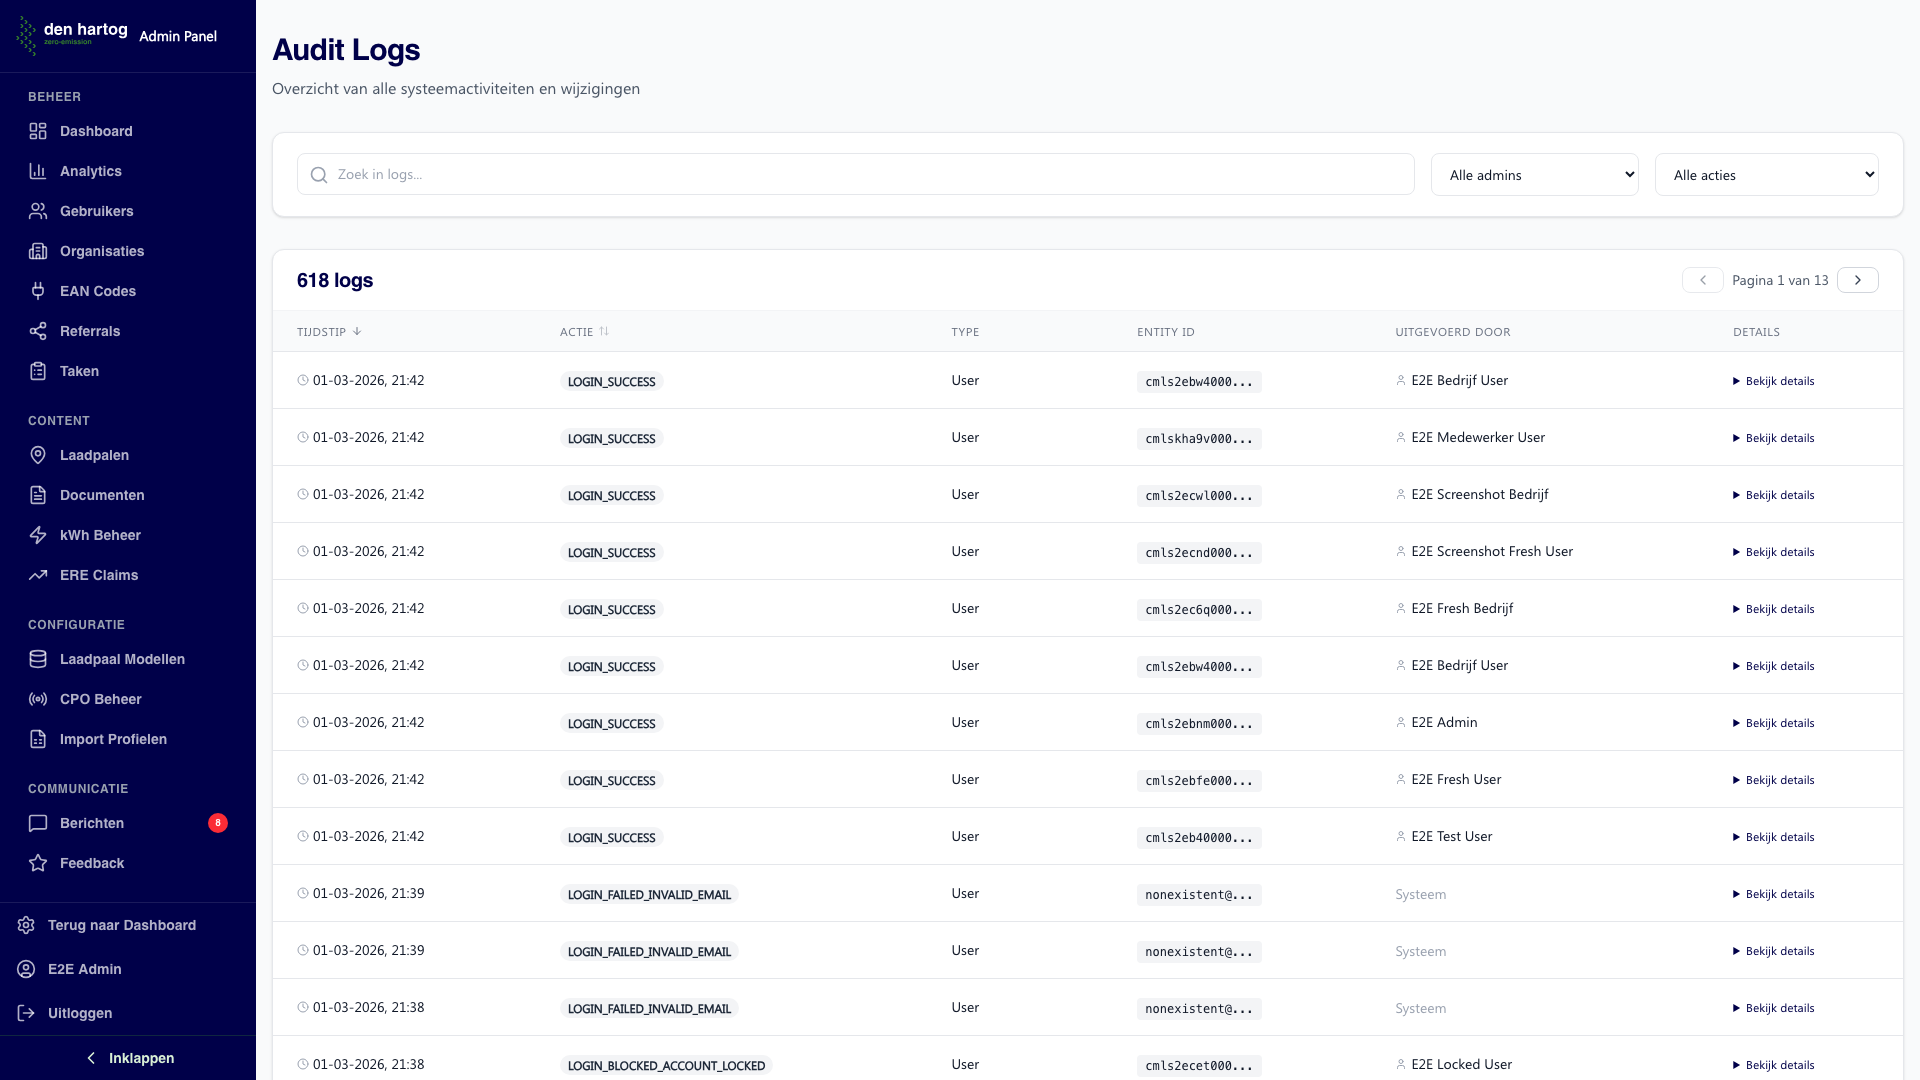Click the CPO Beheer broadcast icon
The height and width of the screenshot is (1080, 1920).
coord(37,699)
